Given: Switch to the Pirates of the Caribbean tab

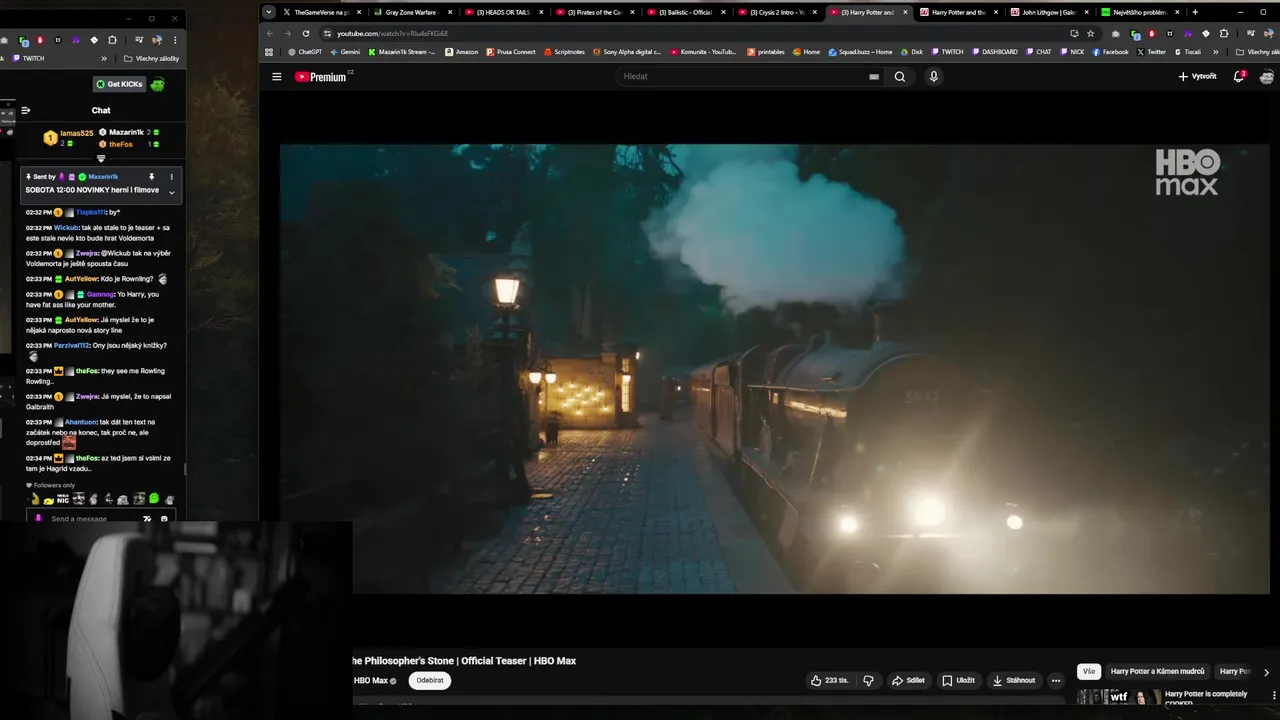Looking at the screenshot, I should coord(595,12).
